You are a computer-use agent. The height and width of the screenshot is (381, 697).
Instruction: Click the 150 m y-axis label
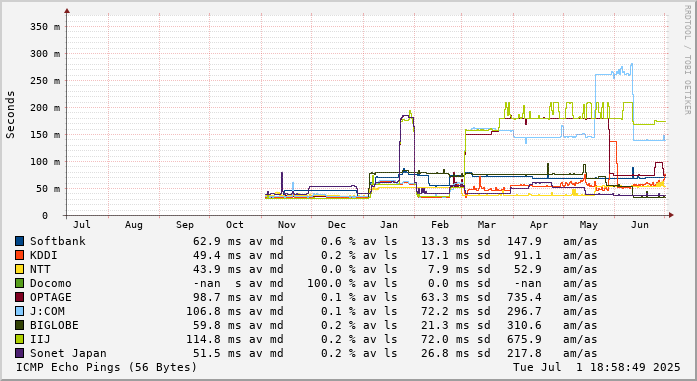coord(45,135)
